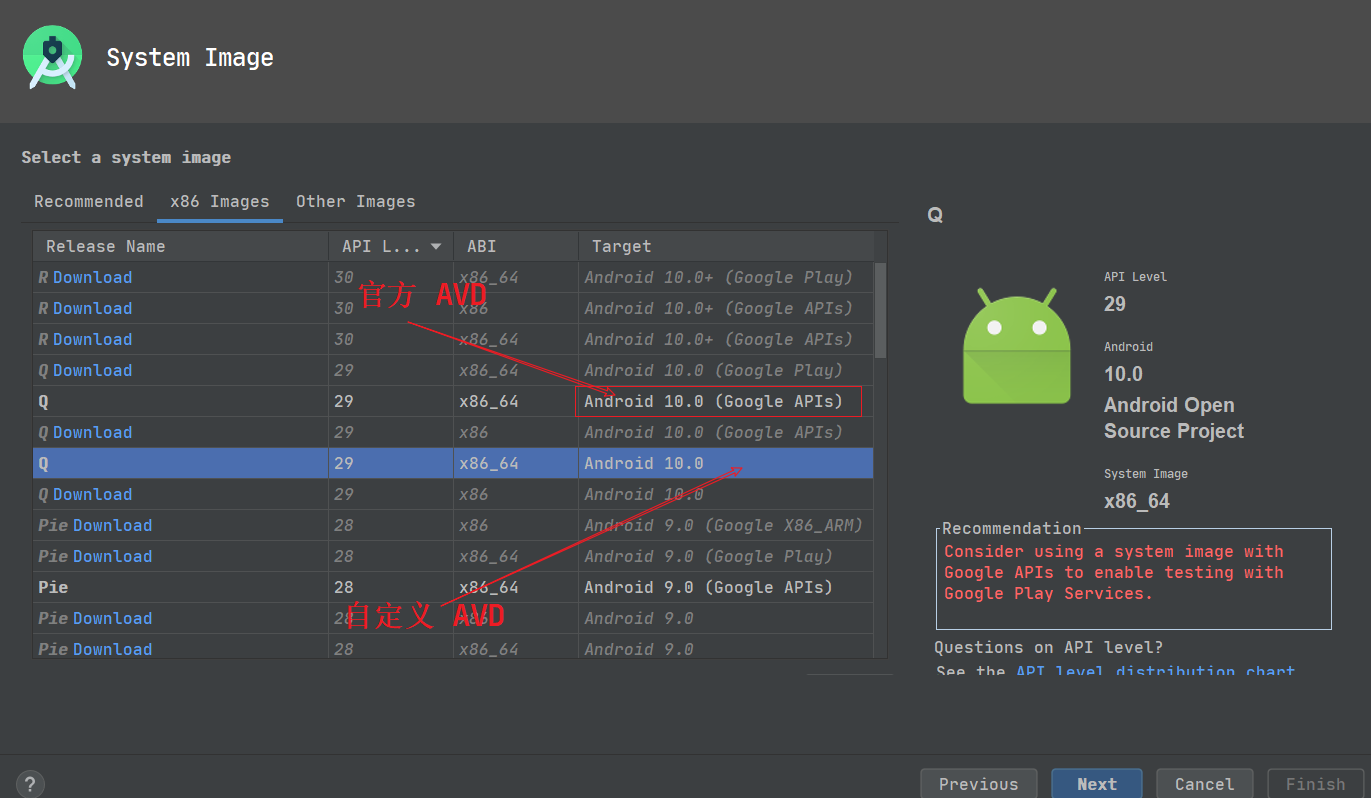Download Q x86_64 Android 10.0 Google Play image

[92, 370]
